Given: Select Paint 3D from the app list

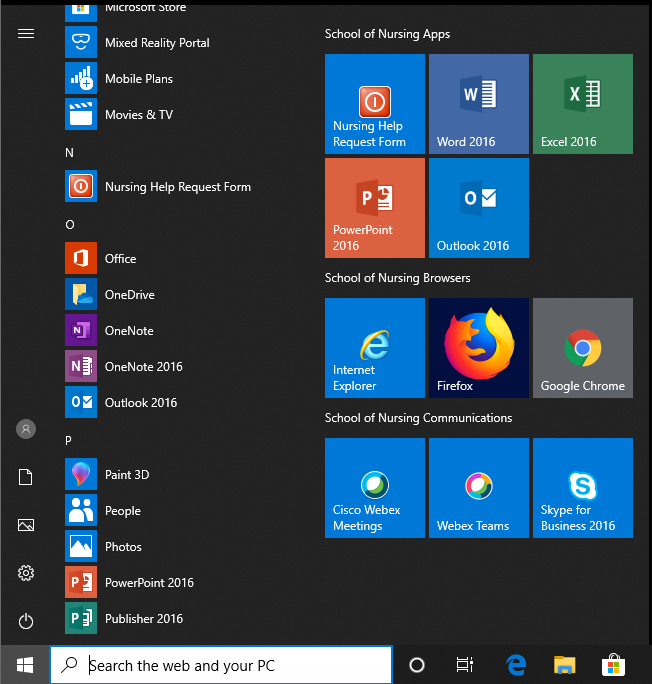Looking at the screenshot, I should (x=127, y=474).
